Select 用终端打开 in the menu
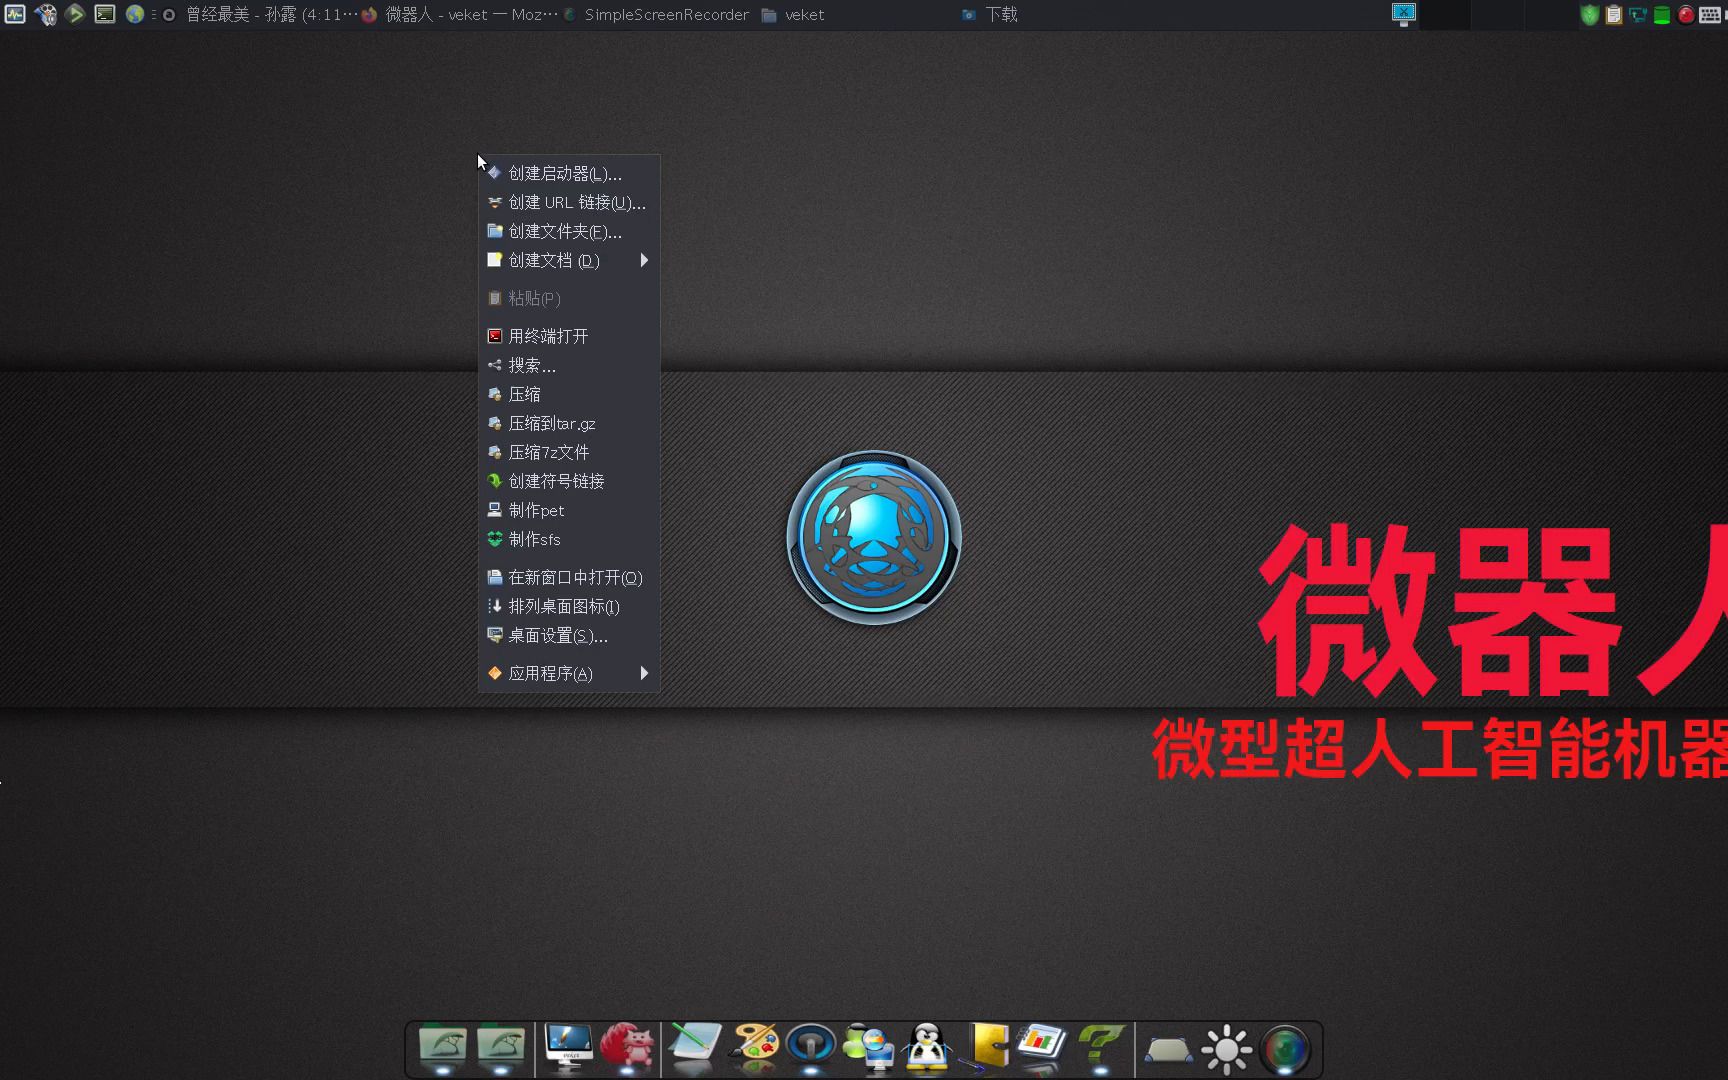Screen dimensions: 1728x1080 pyautogui.click(x=545, y=336)
